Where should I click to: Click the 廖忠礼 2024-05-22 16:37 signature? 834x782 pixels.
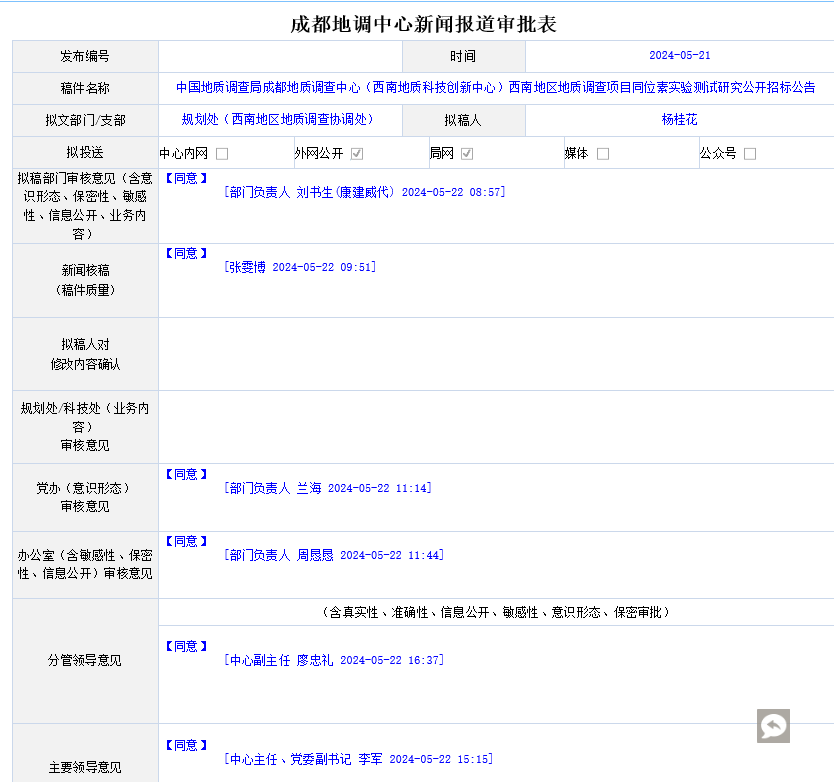(334, 660)
